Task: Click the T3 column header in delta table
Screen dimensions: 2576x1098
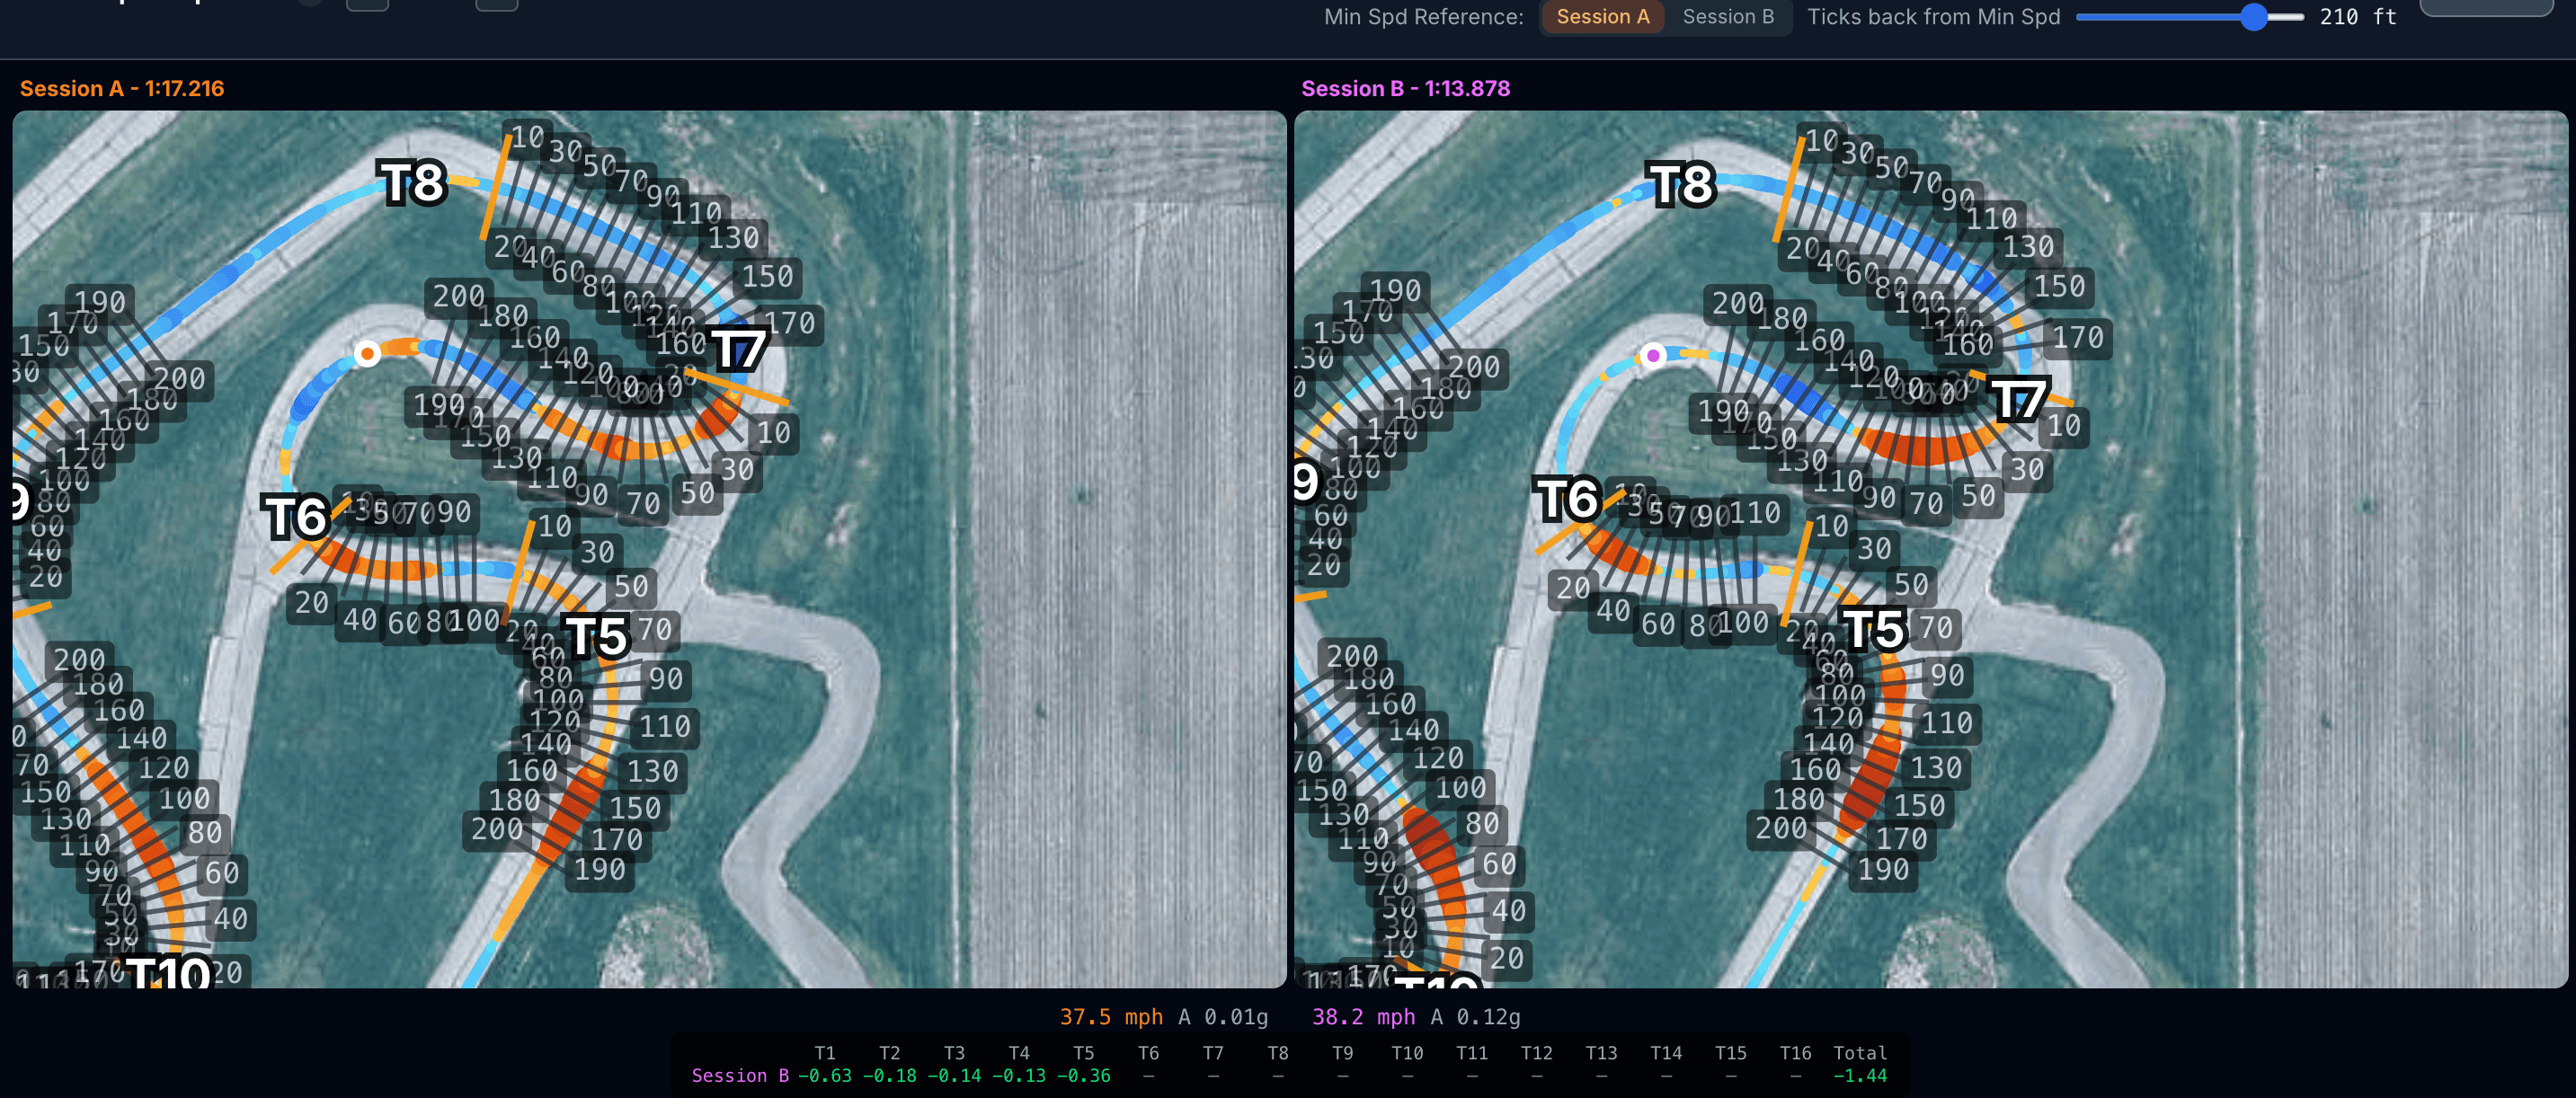Action: coord(954,1053)
